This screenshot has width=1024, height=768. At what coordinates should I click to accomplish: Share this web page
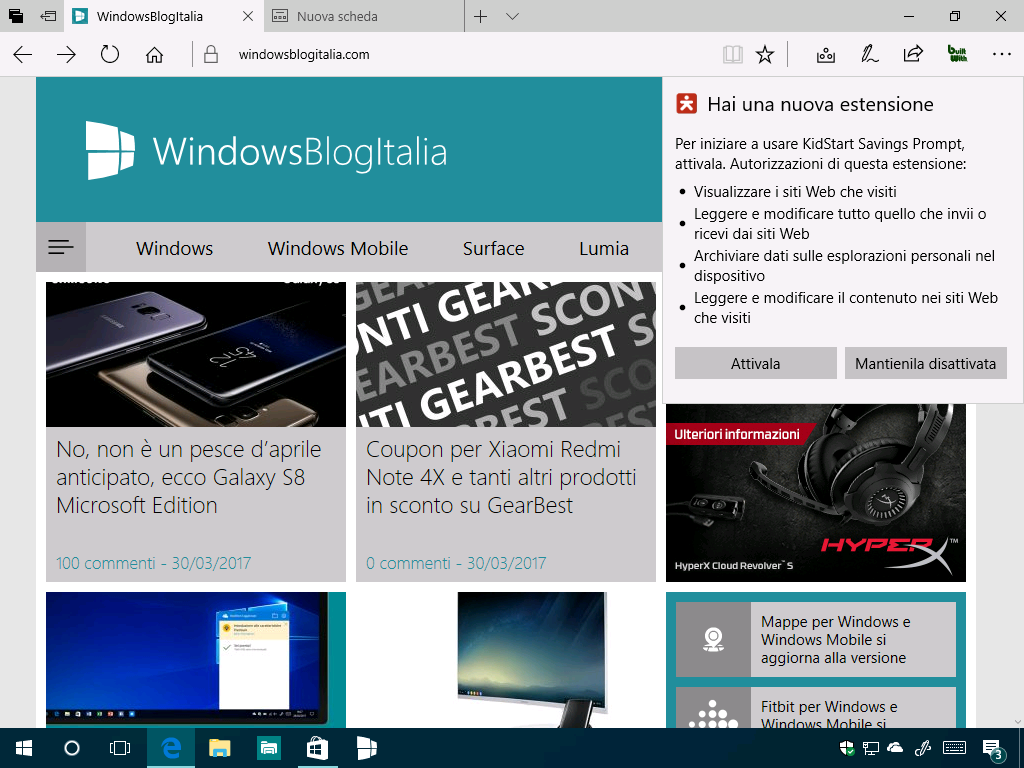913,54
